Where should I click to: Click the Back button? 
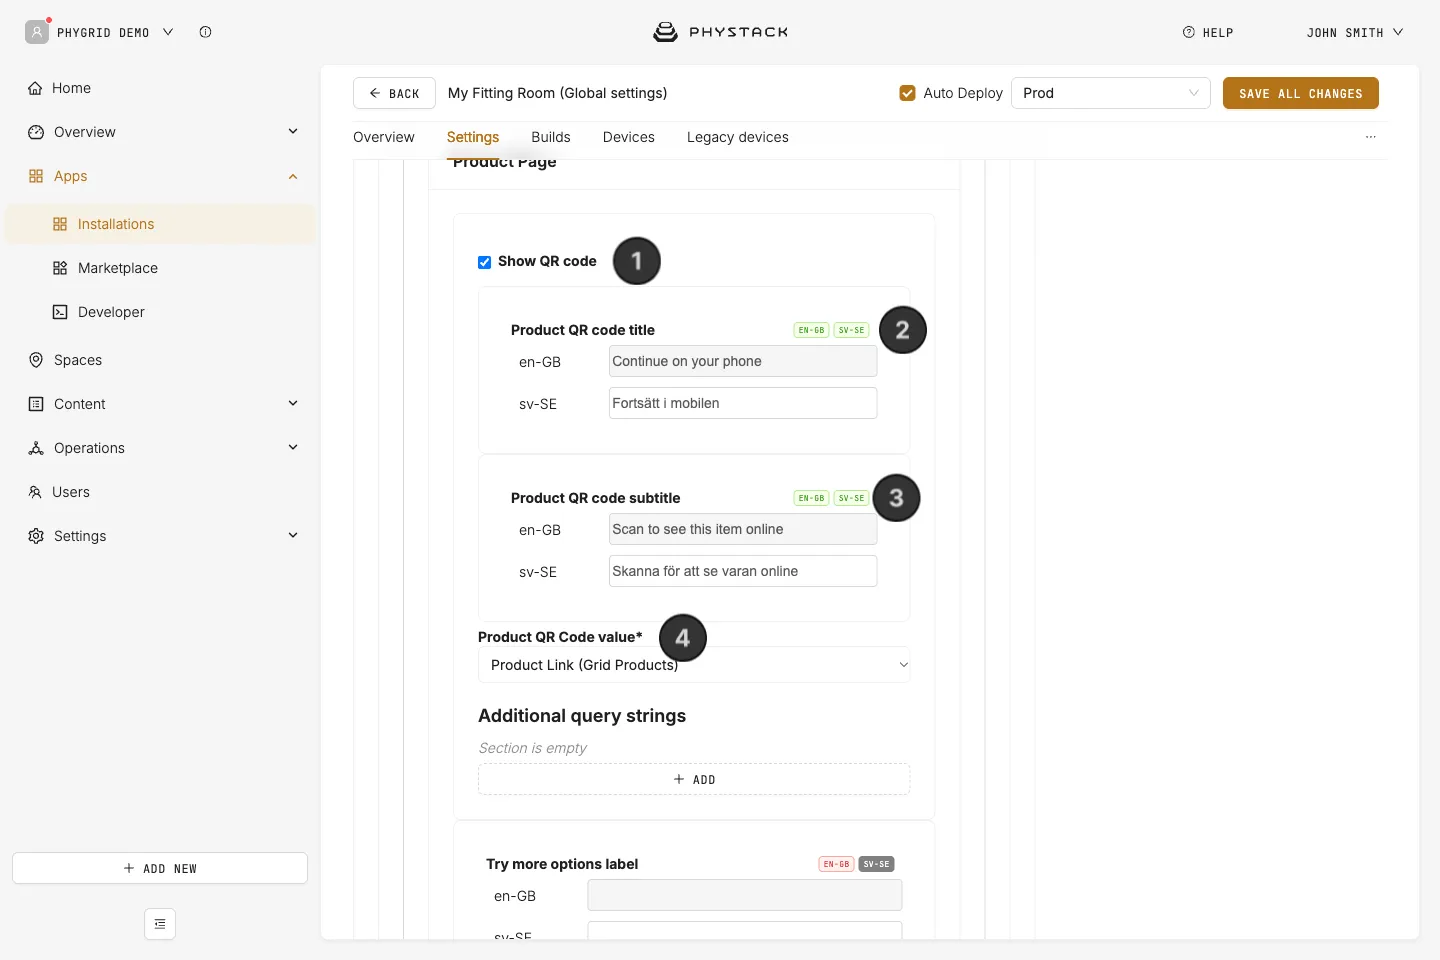click(394, 93)
